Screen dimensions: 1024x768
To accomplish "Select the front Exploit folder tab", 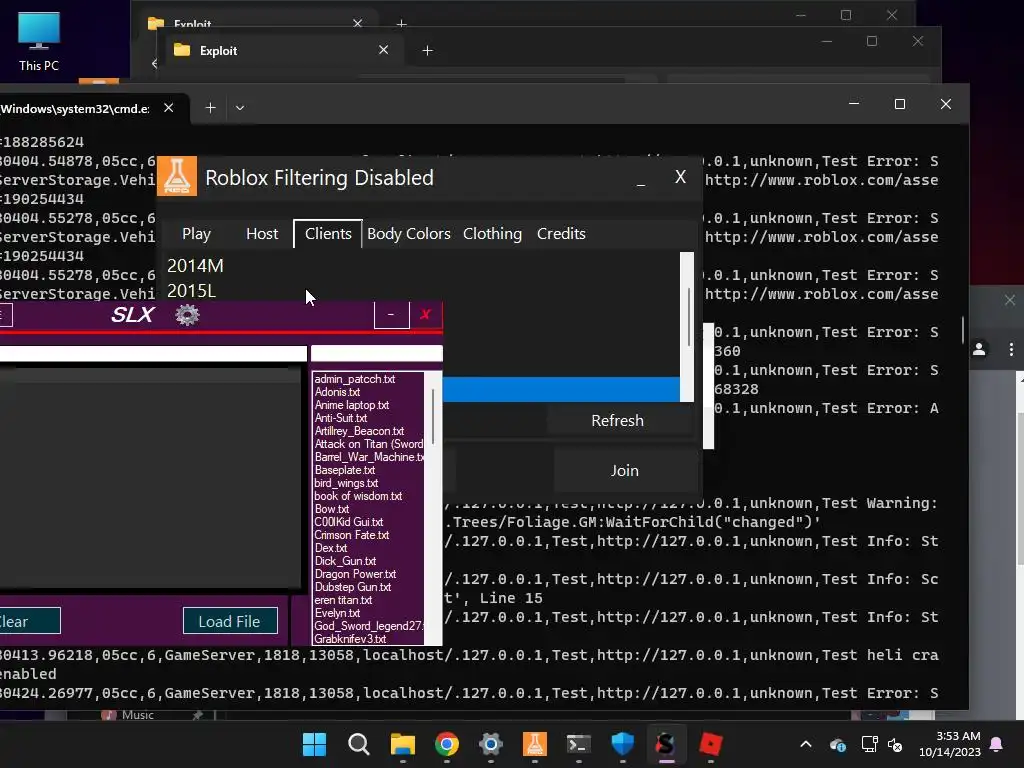I will 281,50.
